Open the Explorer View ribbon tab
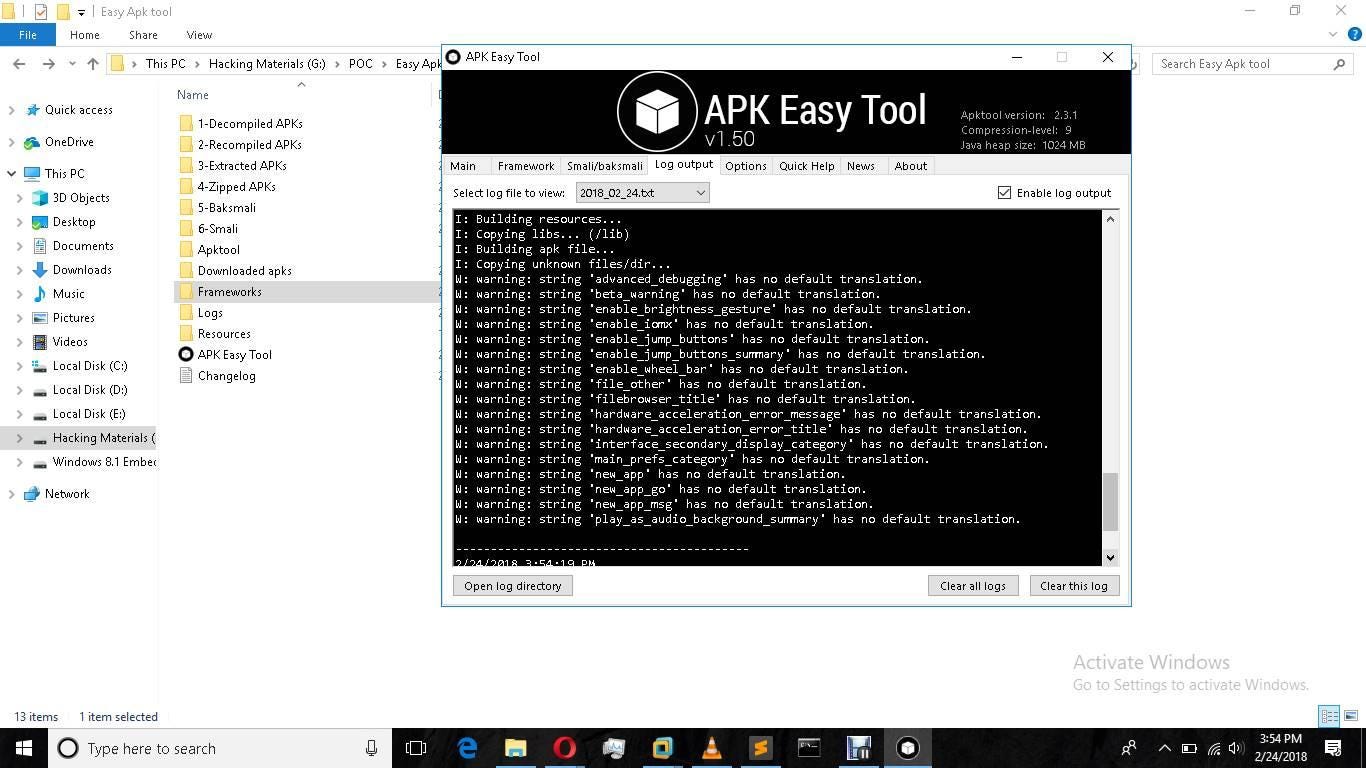Viewport: 1366px width, 768px height. tap(199, 35)
